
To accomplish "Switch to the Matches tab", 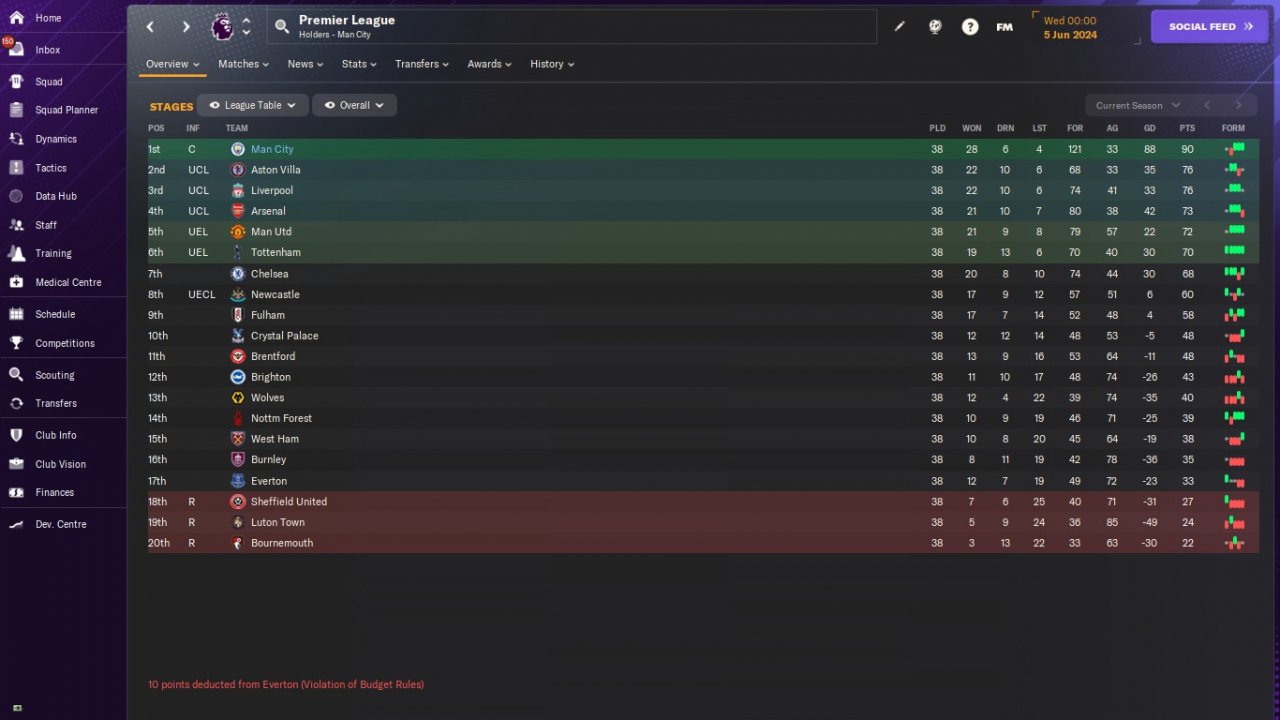I will point(244,64).
